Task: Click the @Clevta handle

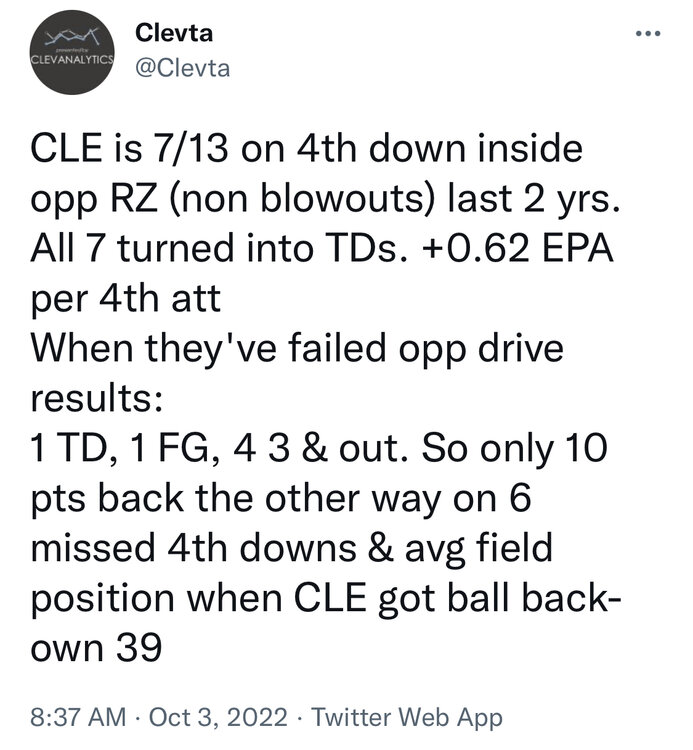Action: click(183, 68)
